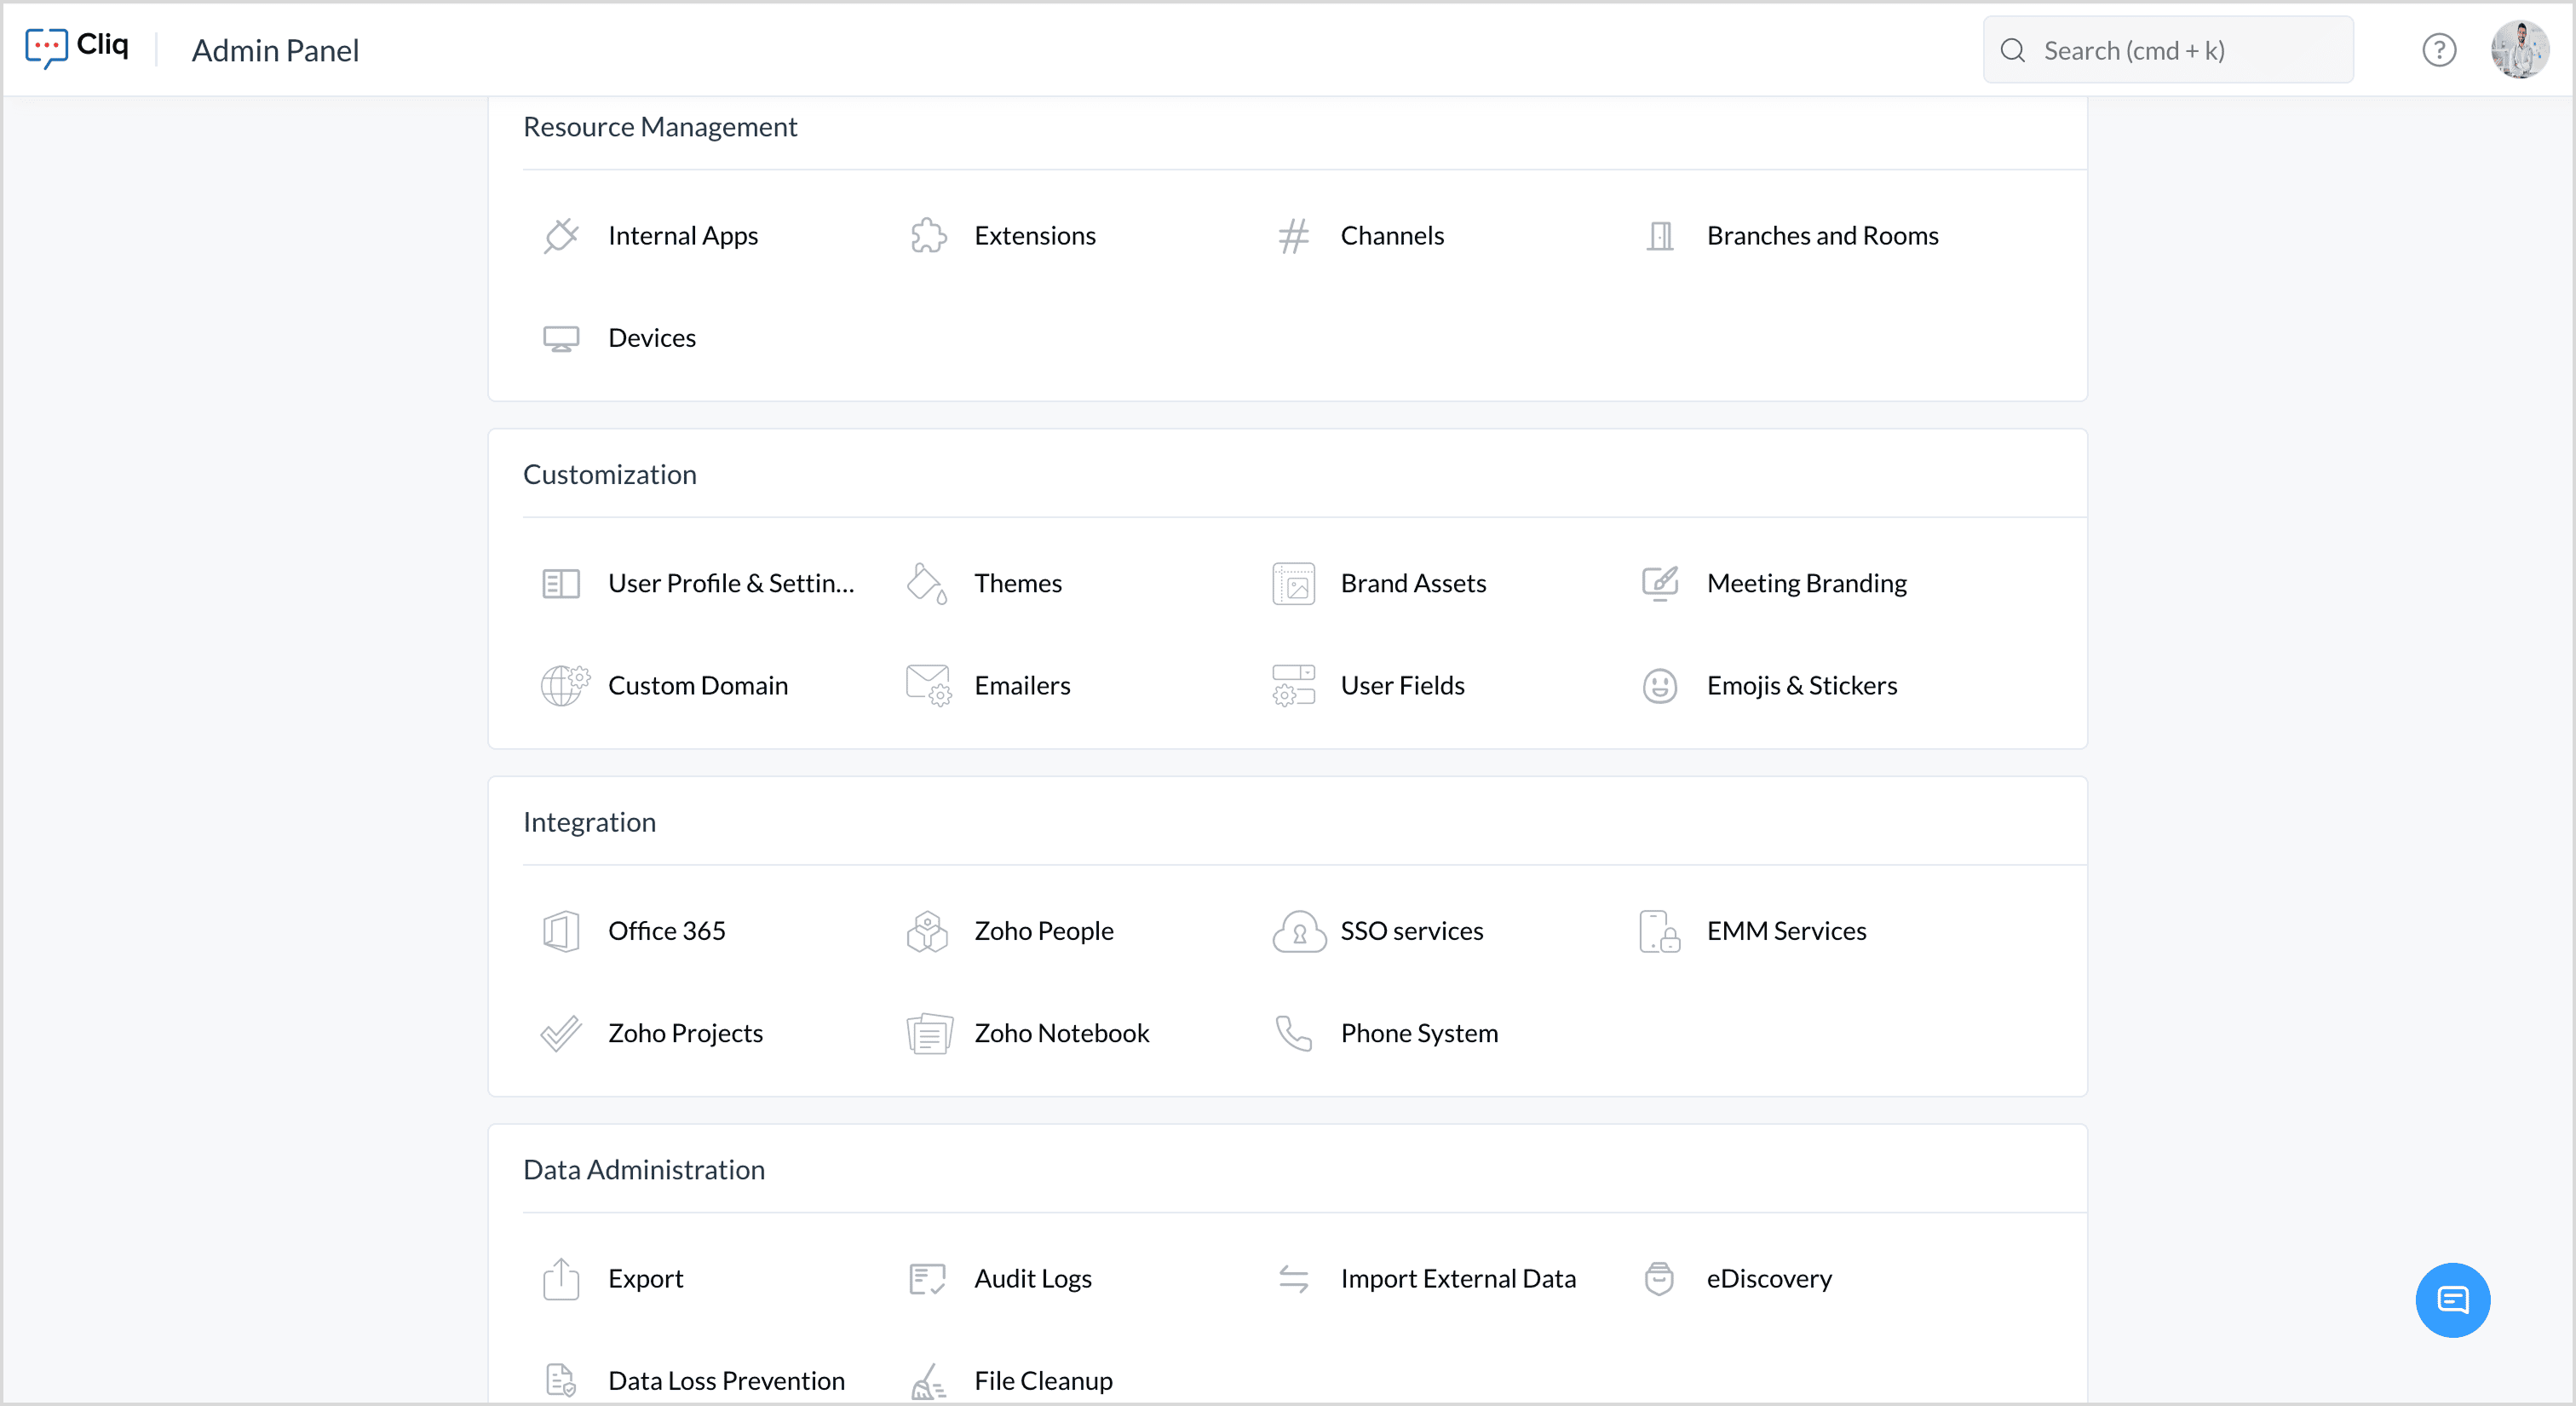
Task: Click the Meeting Branding edit icon
Action: tap(1660, 584)
